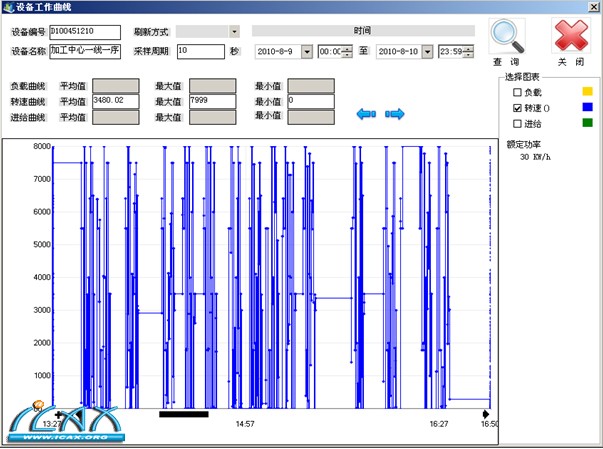
Task: Click the orange marker at chart origin
Action: click(39, 406)
